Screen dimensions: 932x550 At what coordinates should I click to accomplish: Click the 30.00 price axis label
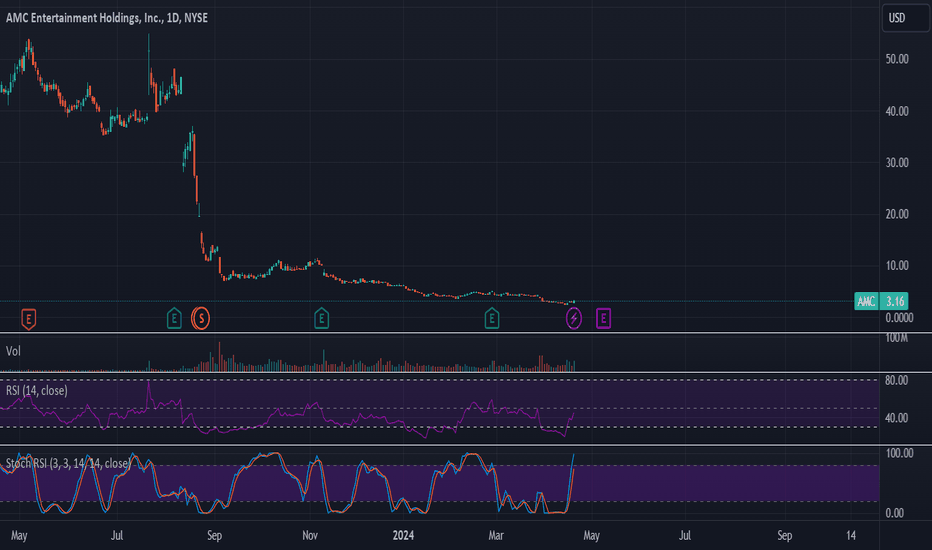tap(897, 162)
